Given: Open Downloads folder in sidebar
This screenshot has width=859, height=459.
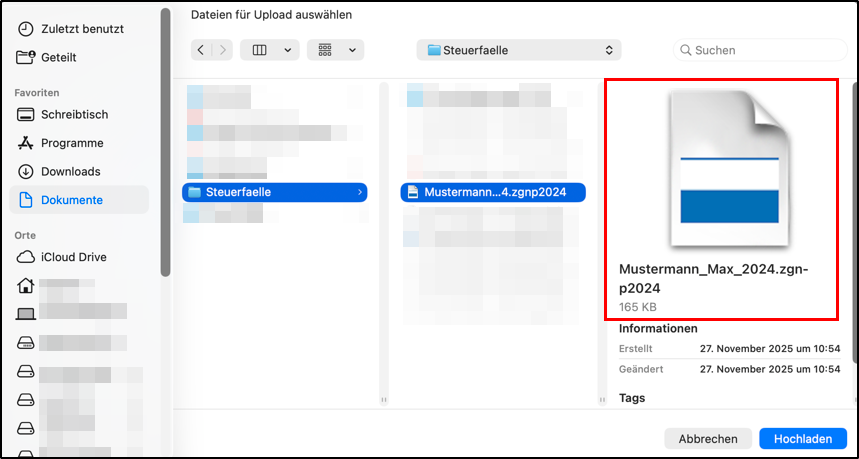Looking at the screenshot, I should (59, 171).
